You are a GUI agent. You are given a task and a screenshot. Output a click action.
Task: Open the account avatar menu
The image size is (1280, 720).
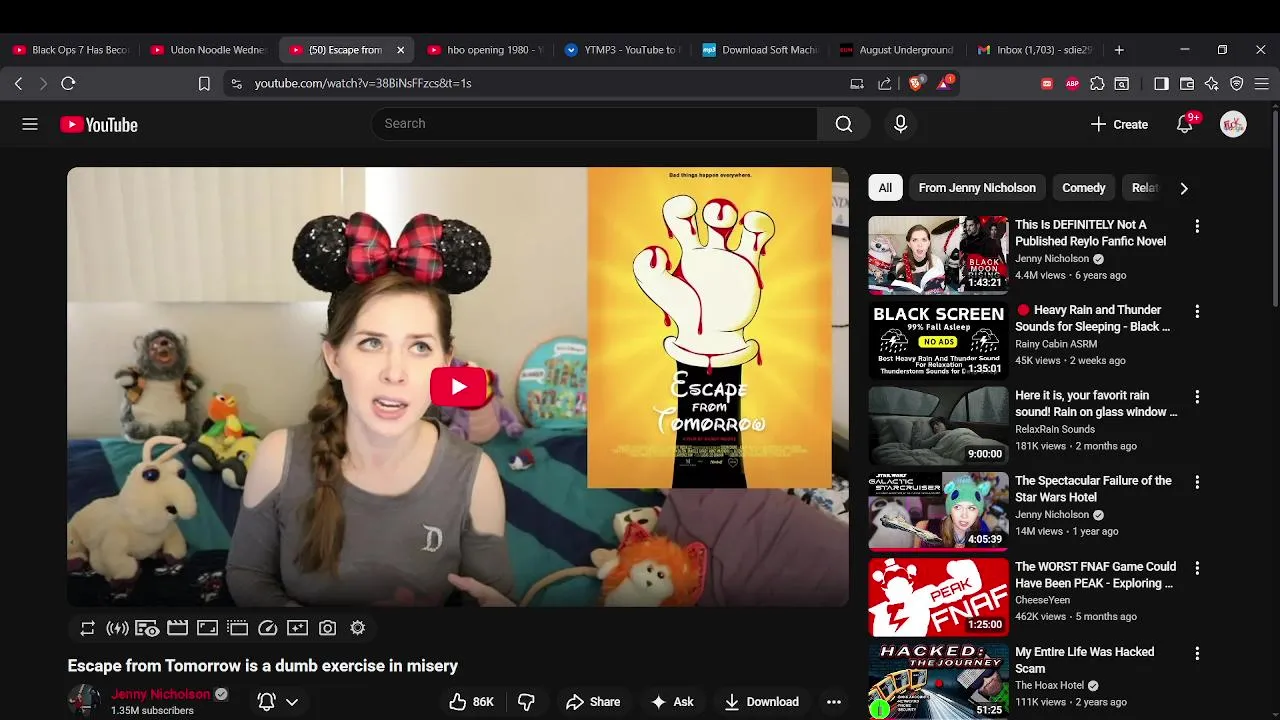point(1233,124)
